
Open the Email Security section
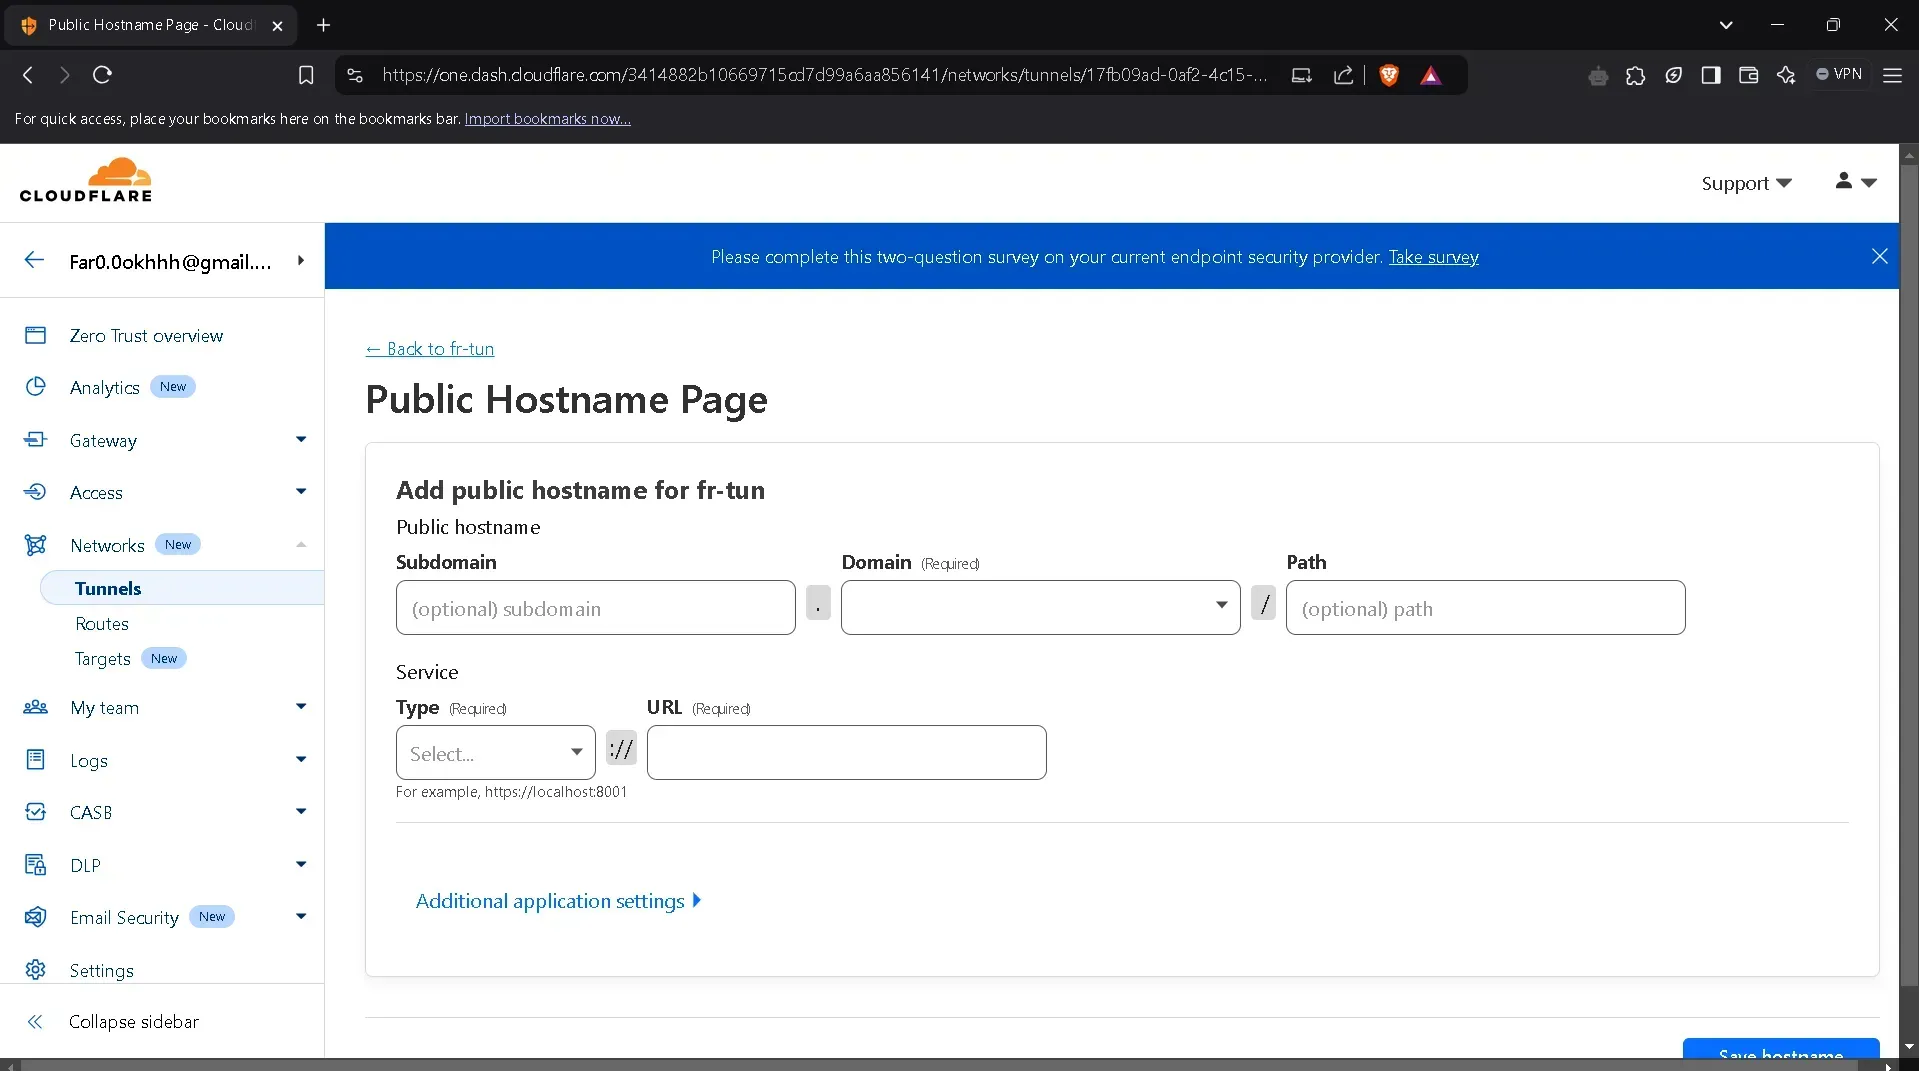click(126, 916)
